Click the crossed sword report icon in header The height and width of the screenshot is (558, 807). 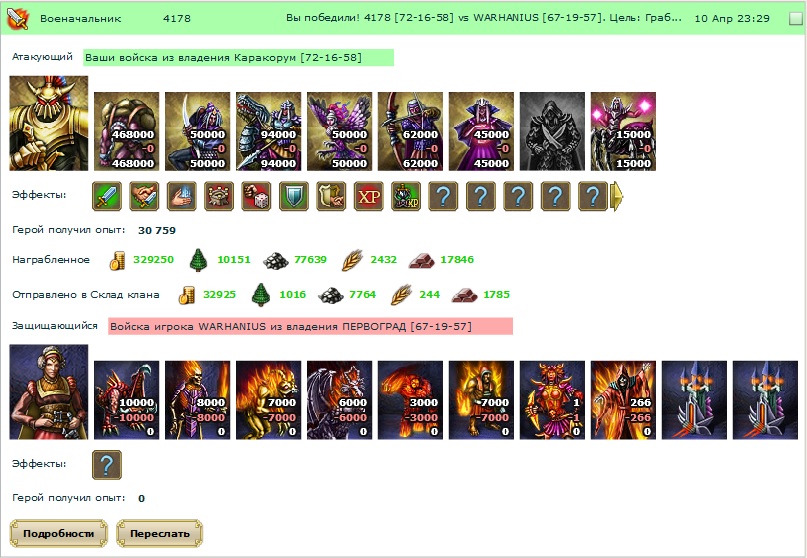[x=17, y=19]
